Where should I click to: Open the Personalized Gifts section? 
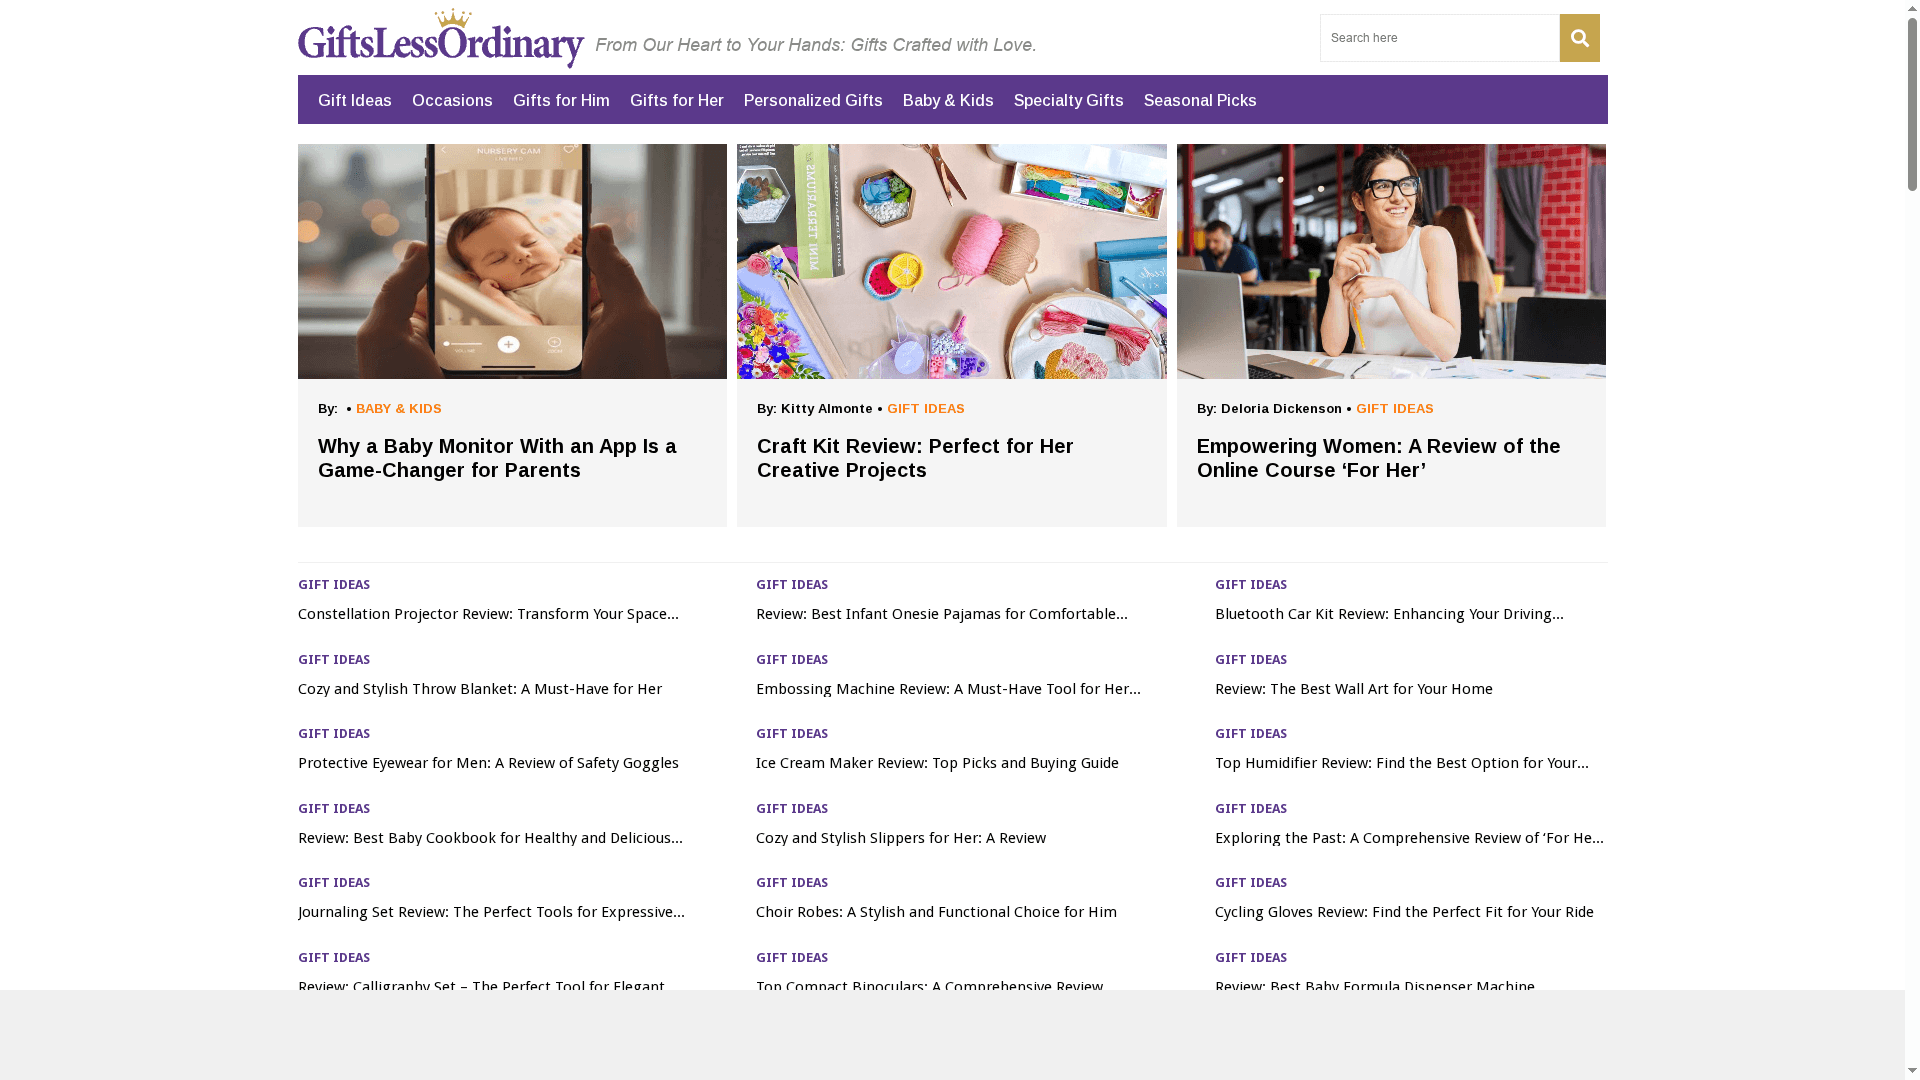[x=813, y=100]
